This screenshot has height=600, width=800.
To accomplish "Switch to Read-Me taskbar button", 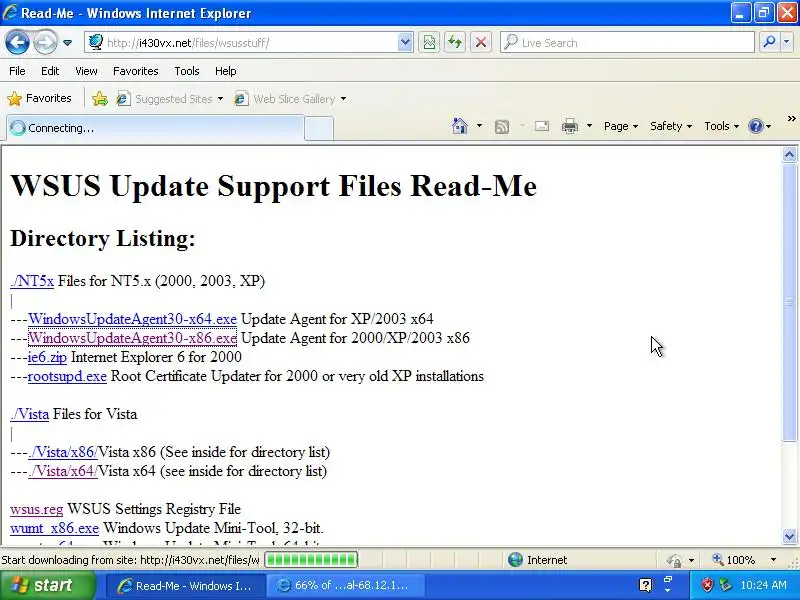I will 186,586.
